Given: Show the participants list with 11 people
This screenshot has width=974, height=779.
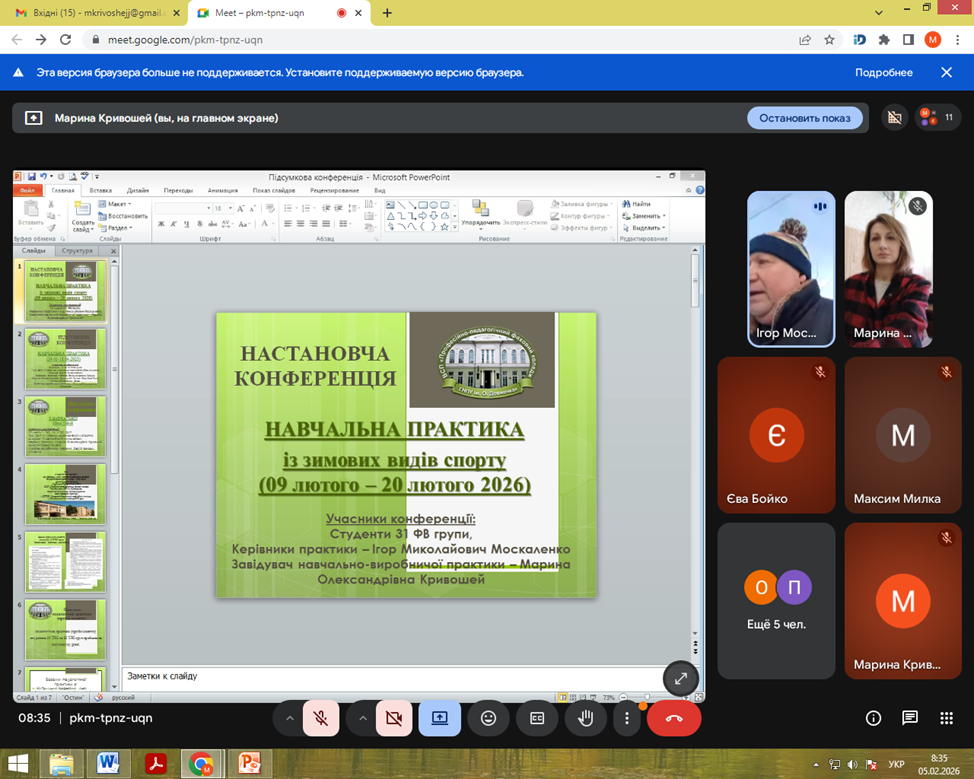Looking at the screenshot, I should click(937, 118).
